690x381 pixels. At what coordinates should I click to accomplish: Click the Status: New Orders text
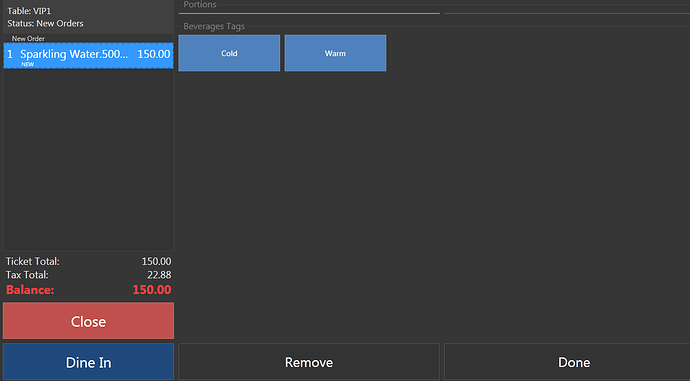[x=45, y=23]
